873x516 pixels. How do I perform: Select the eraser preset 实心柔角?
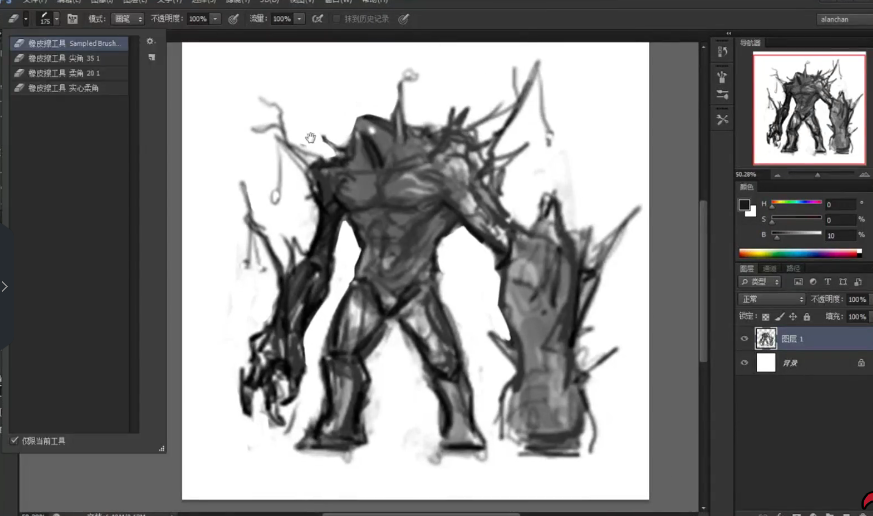pyautogui.click(x=69, y=88)
